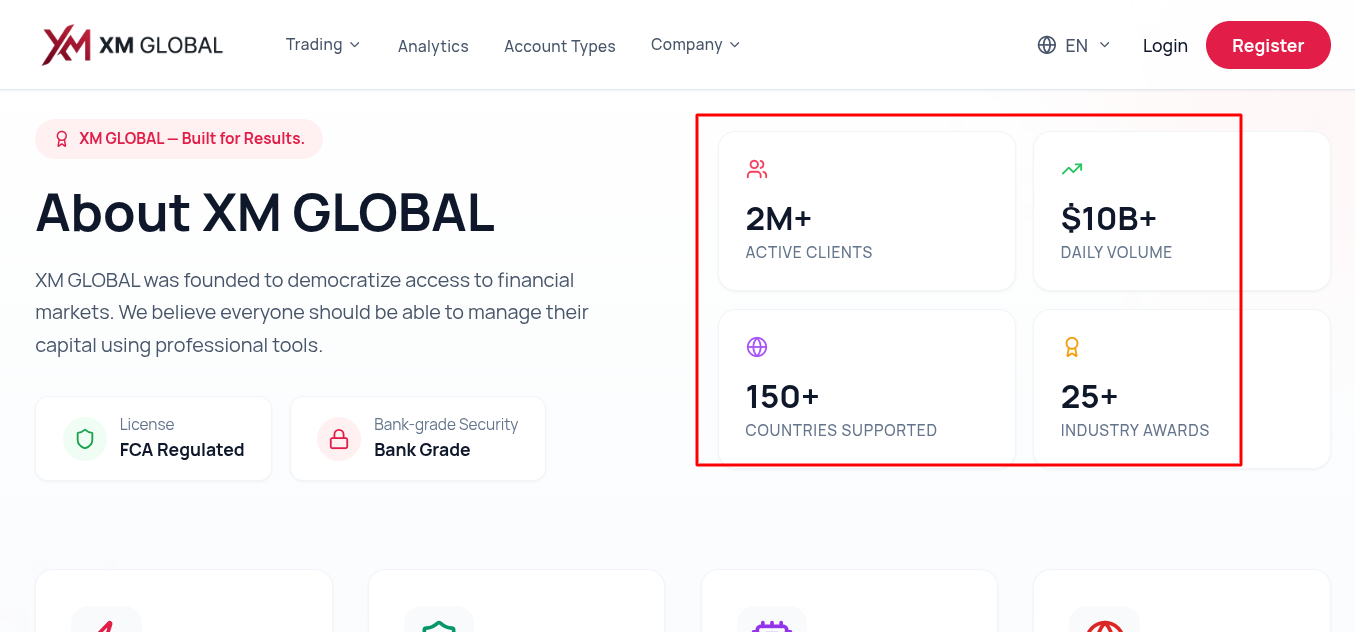Click the Login link
This screenshot has height=632, width=1355.
click(x=1165, y=46)
